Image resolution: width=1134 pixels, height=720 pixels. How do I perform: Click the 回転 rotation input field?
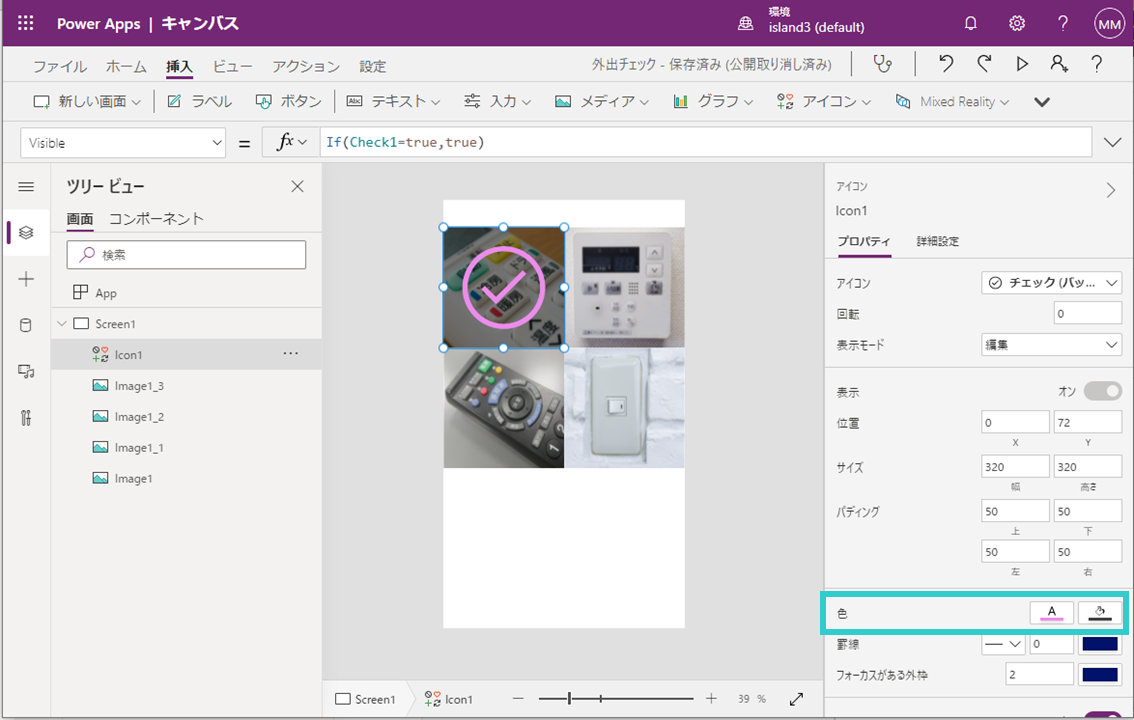(x=1088, y=313)
